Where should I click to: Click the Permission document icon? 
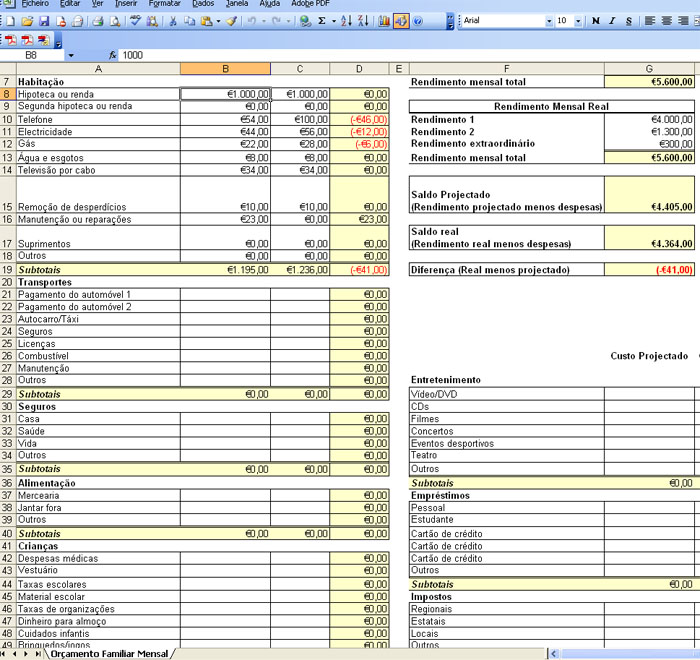tap(61, 21)
